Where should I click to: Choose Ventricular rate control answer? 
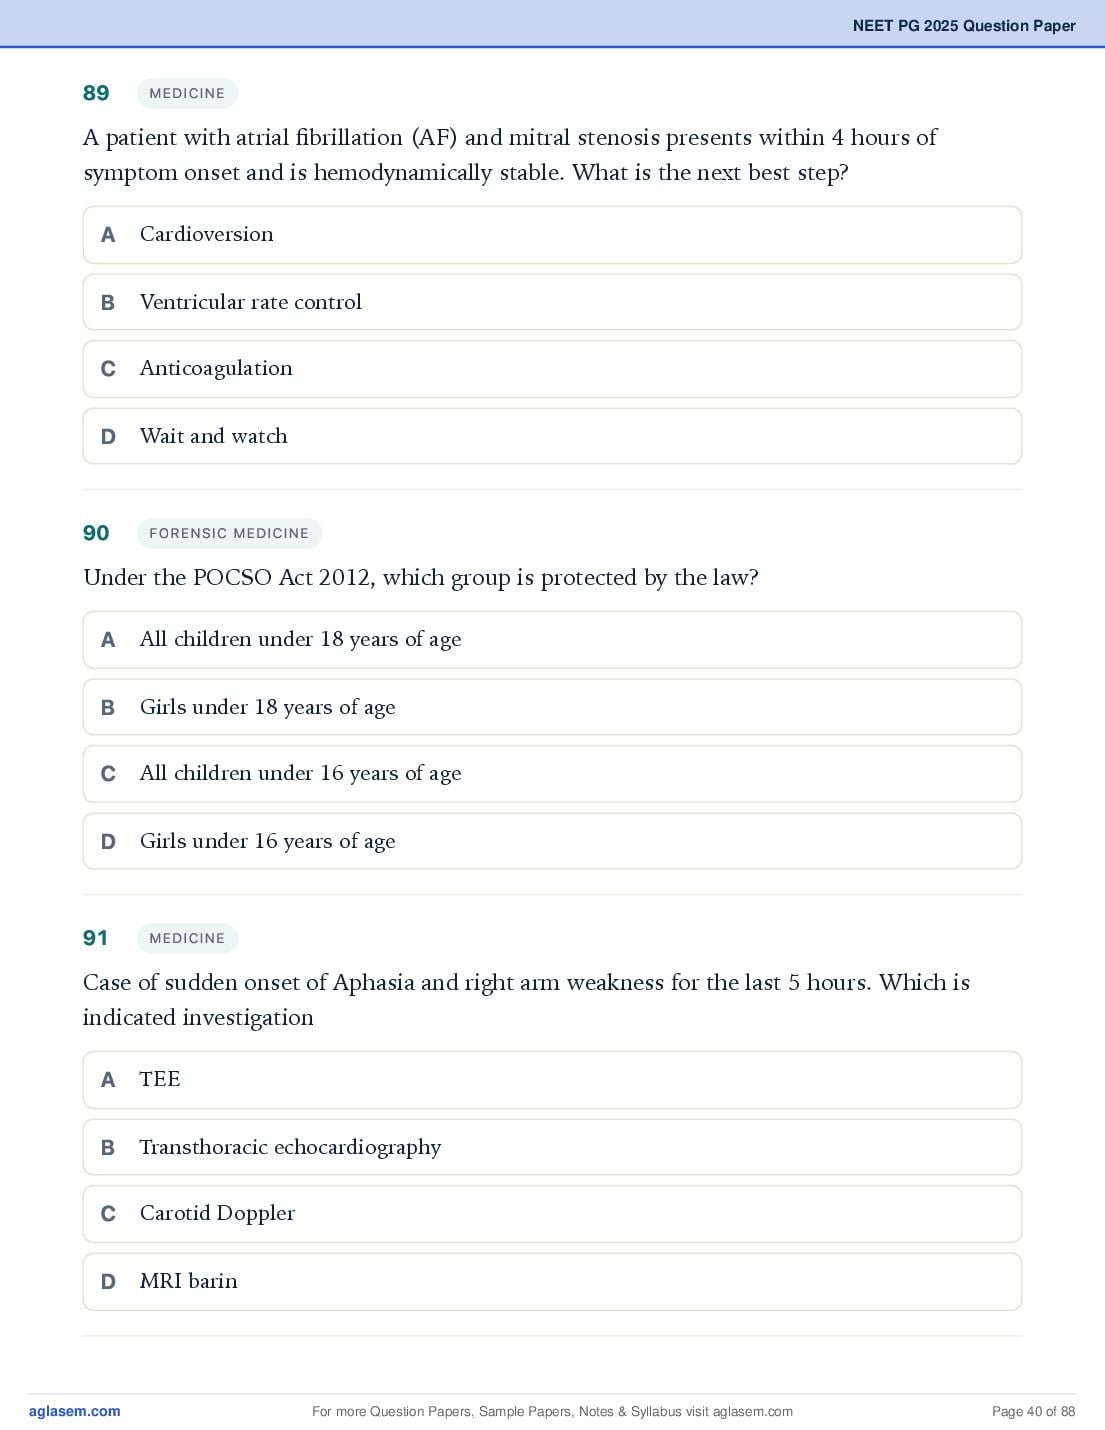552,302
